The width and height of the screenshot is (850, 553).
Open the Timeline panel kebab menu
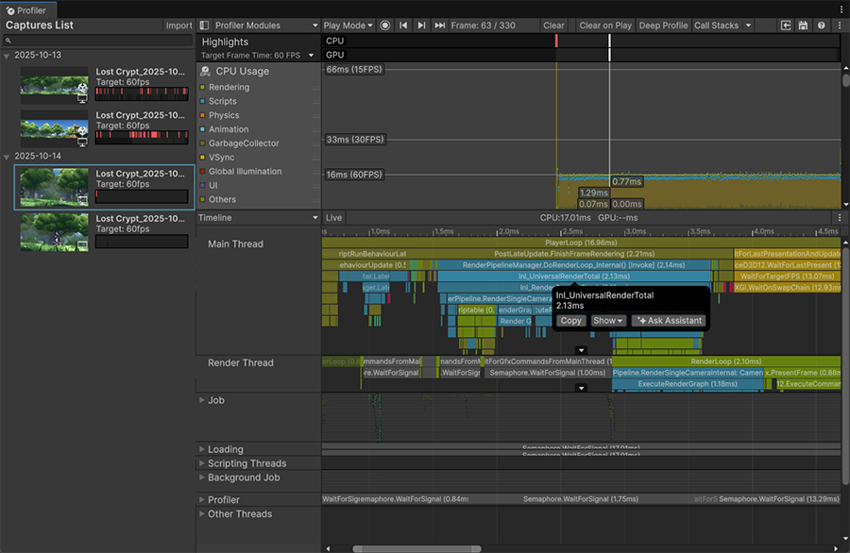click(x=840, y=217)
